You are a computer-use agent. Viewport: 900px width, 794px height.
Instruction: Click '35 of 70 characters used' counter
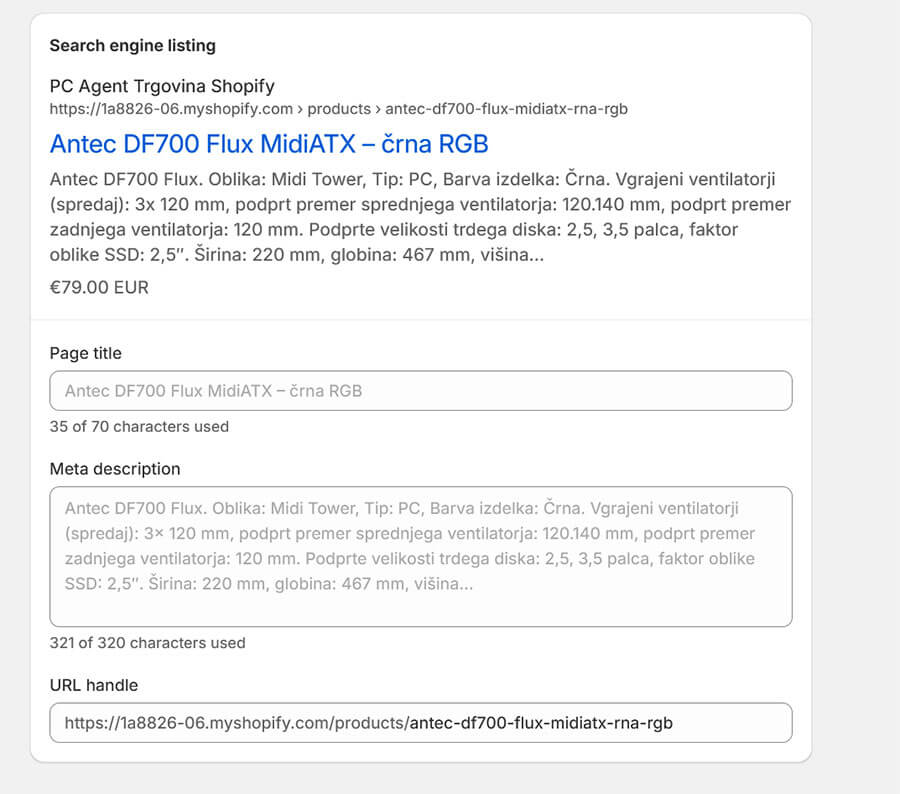click(x=139, y=427)
